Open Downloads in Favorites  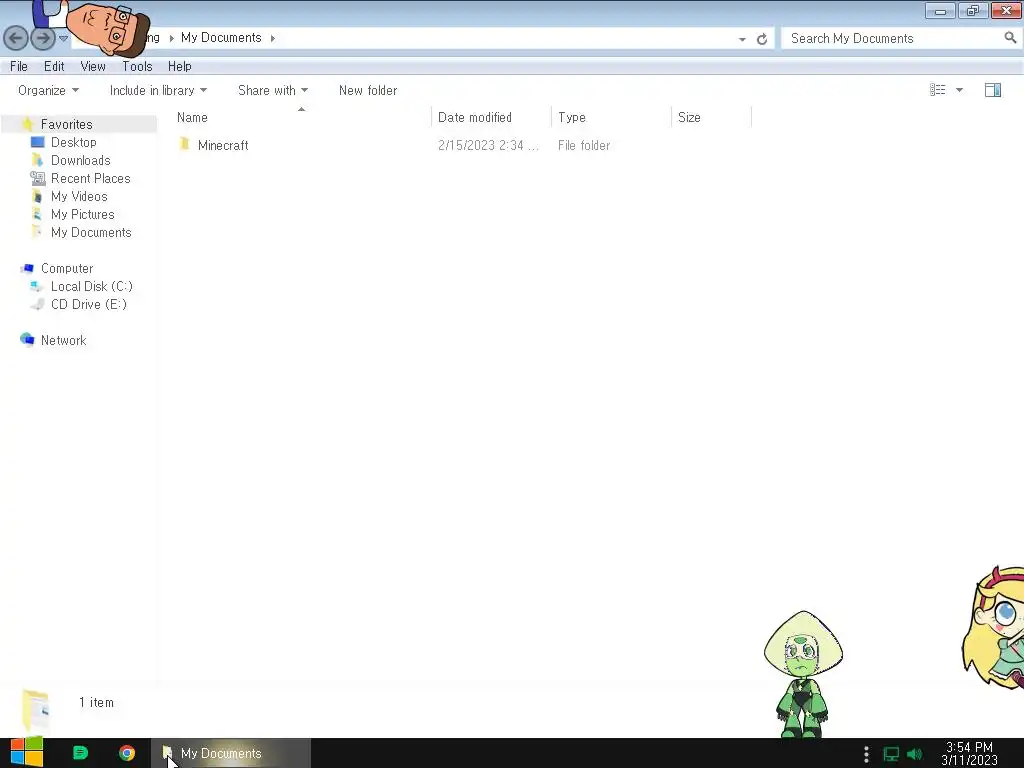click(80, 160)
